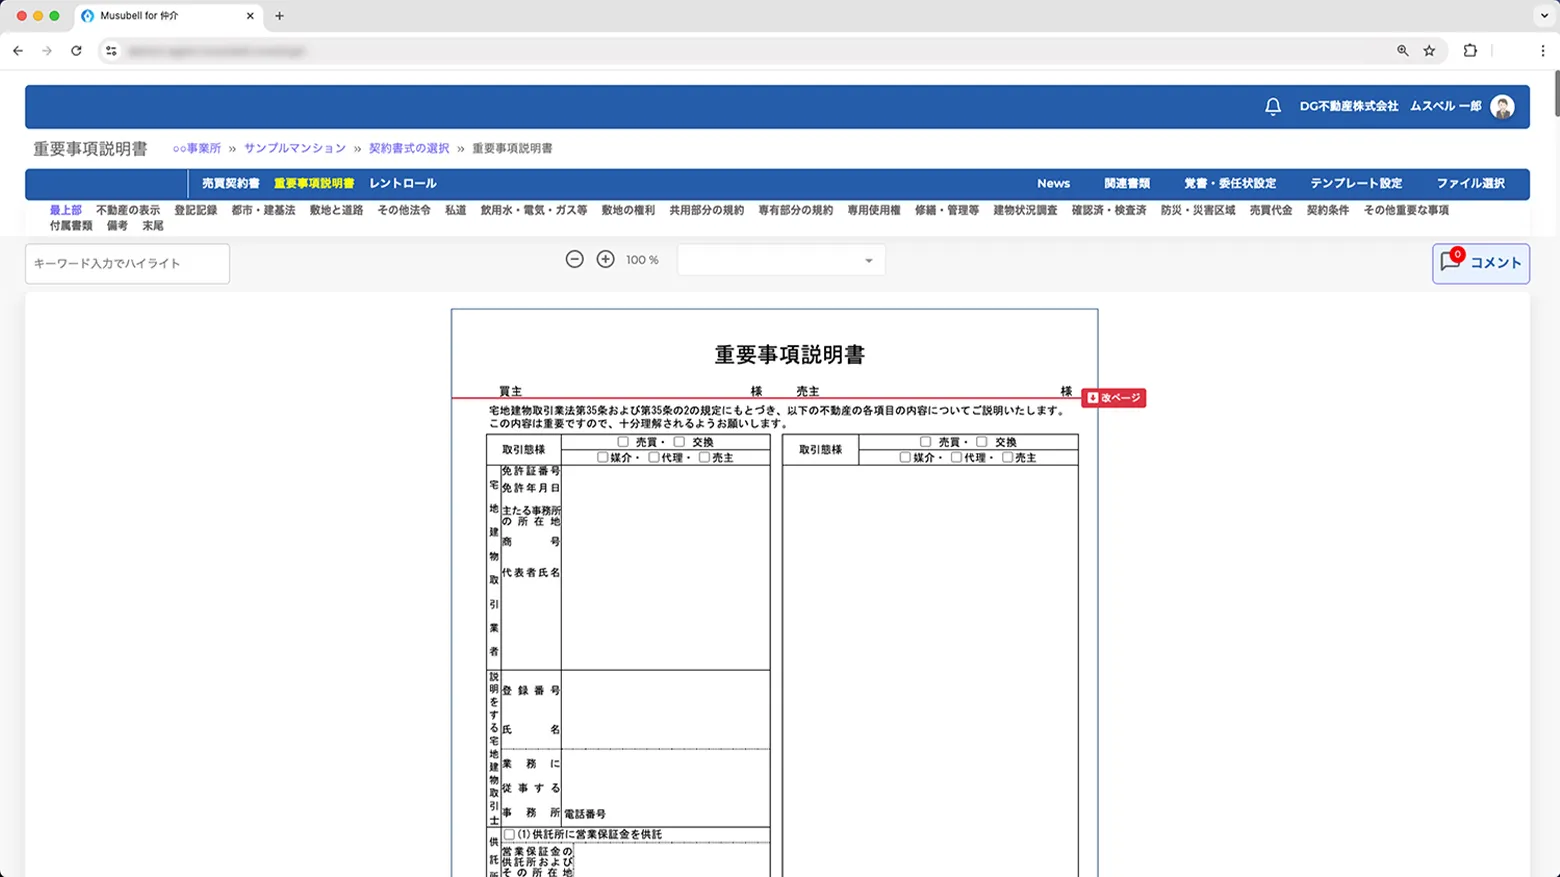
Task: Open the サンプルマンション breadcrumb link
Action: pos(295,147)
